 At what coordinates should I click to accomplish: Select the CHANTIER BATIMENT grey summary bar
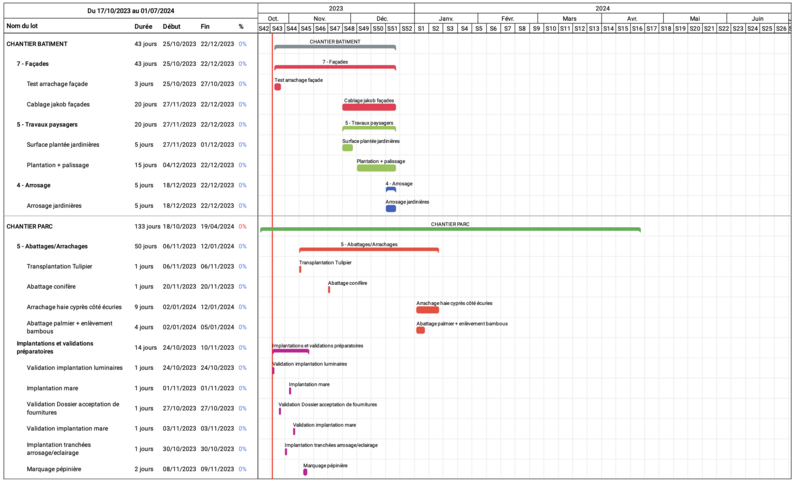click(x=335, y=47)
